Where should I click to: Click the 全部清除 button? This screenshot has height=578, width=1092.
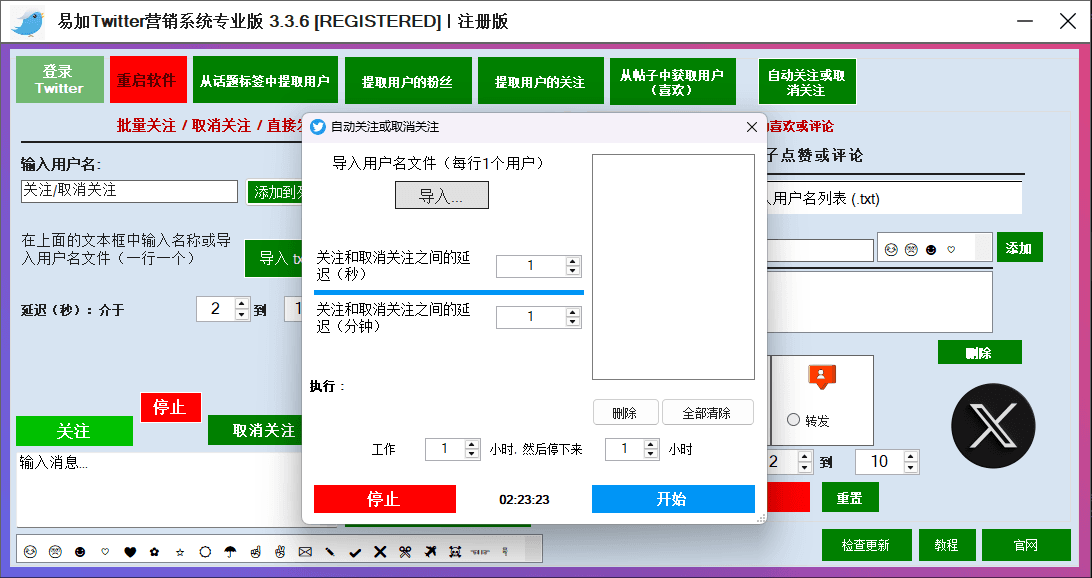pyautogui.click(x=708, y=412)
